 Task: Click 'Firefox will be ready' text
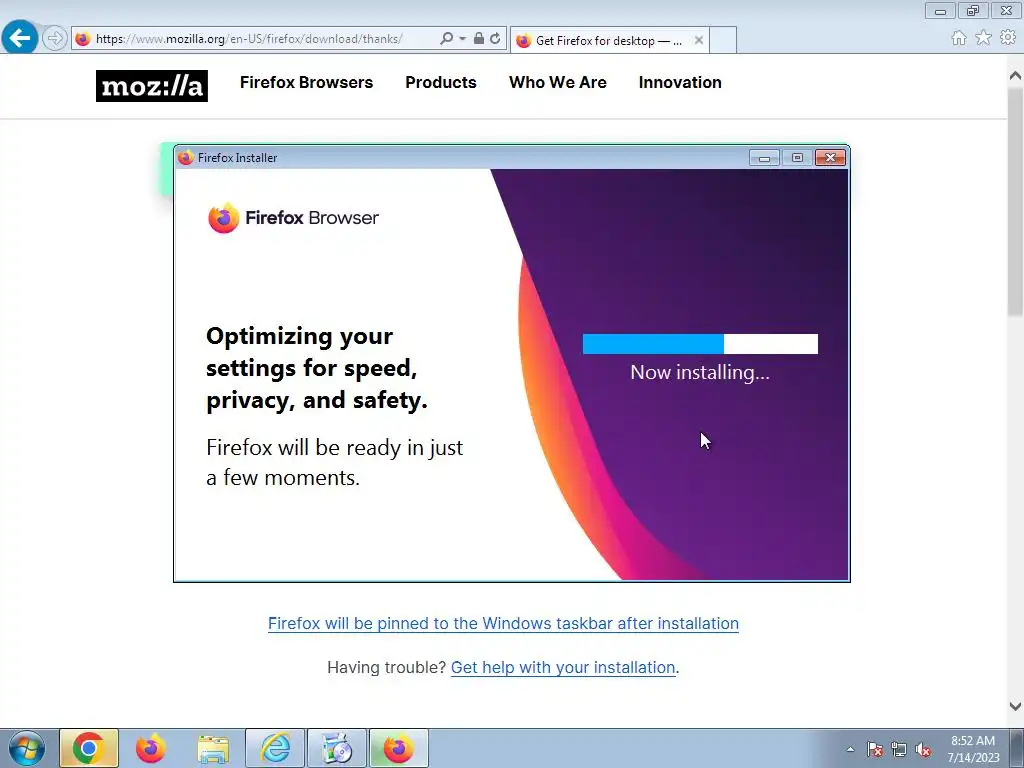point(334,462)
